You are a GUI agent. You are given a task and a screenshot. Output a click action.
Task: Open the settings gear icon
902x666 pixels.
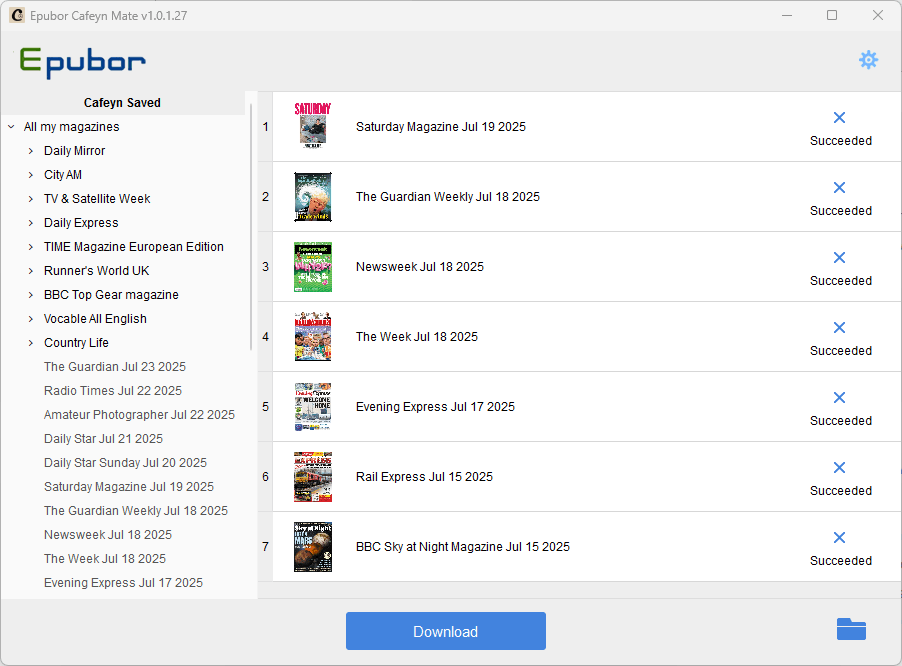click(x=868, y=60)
